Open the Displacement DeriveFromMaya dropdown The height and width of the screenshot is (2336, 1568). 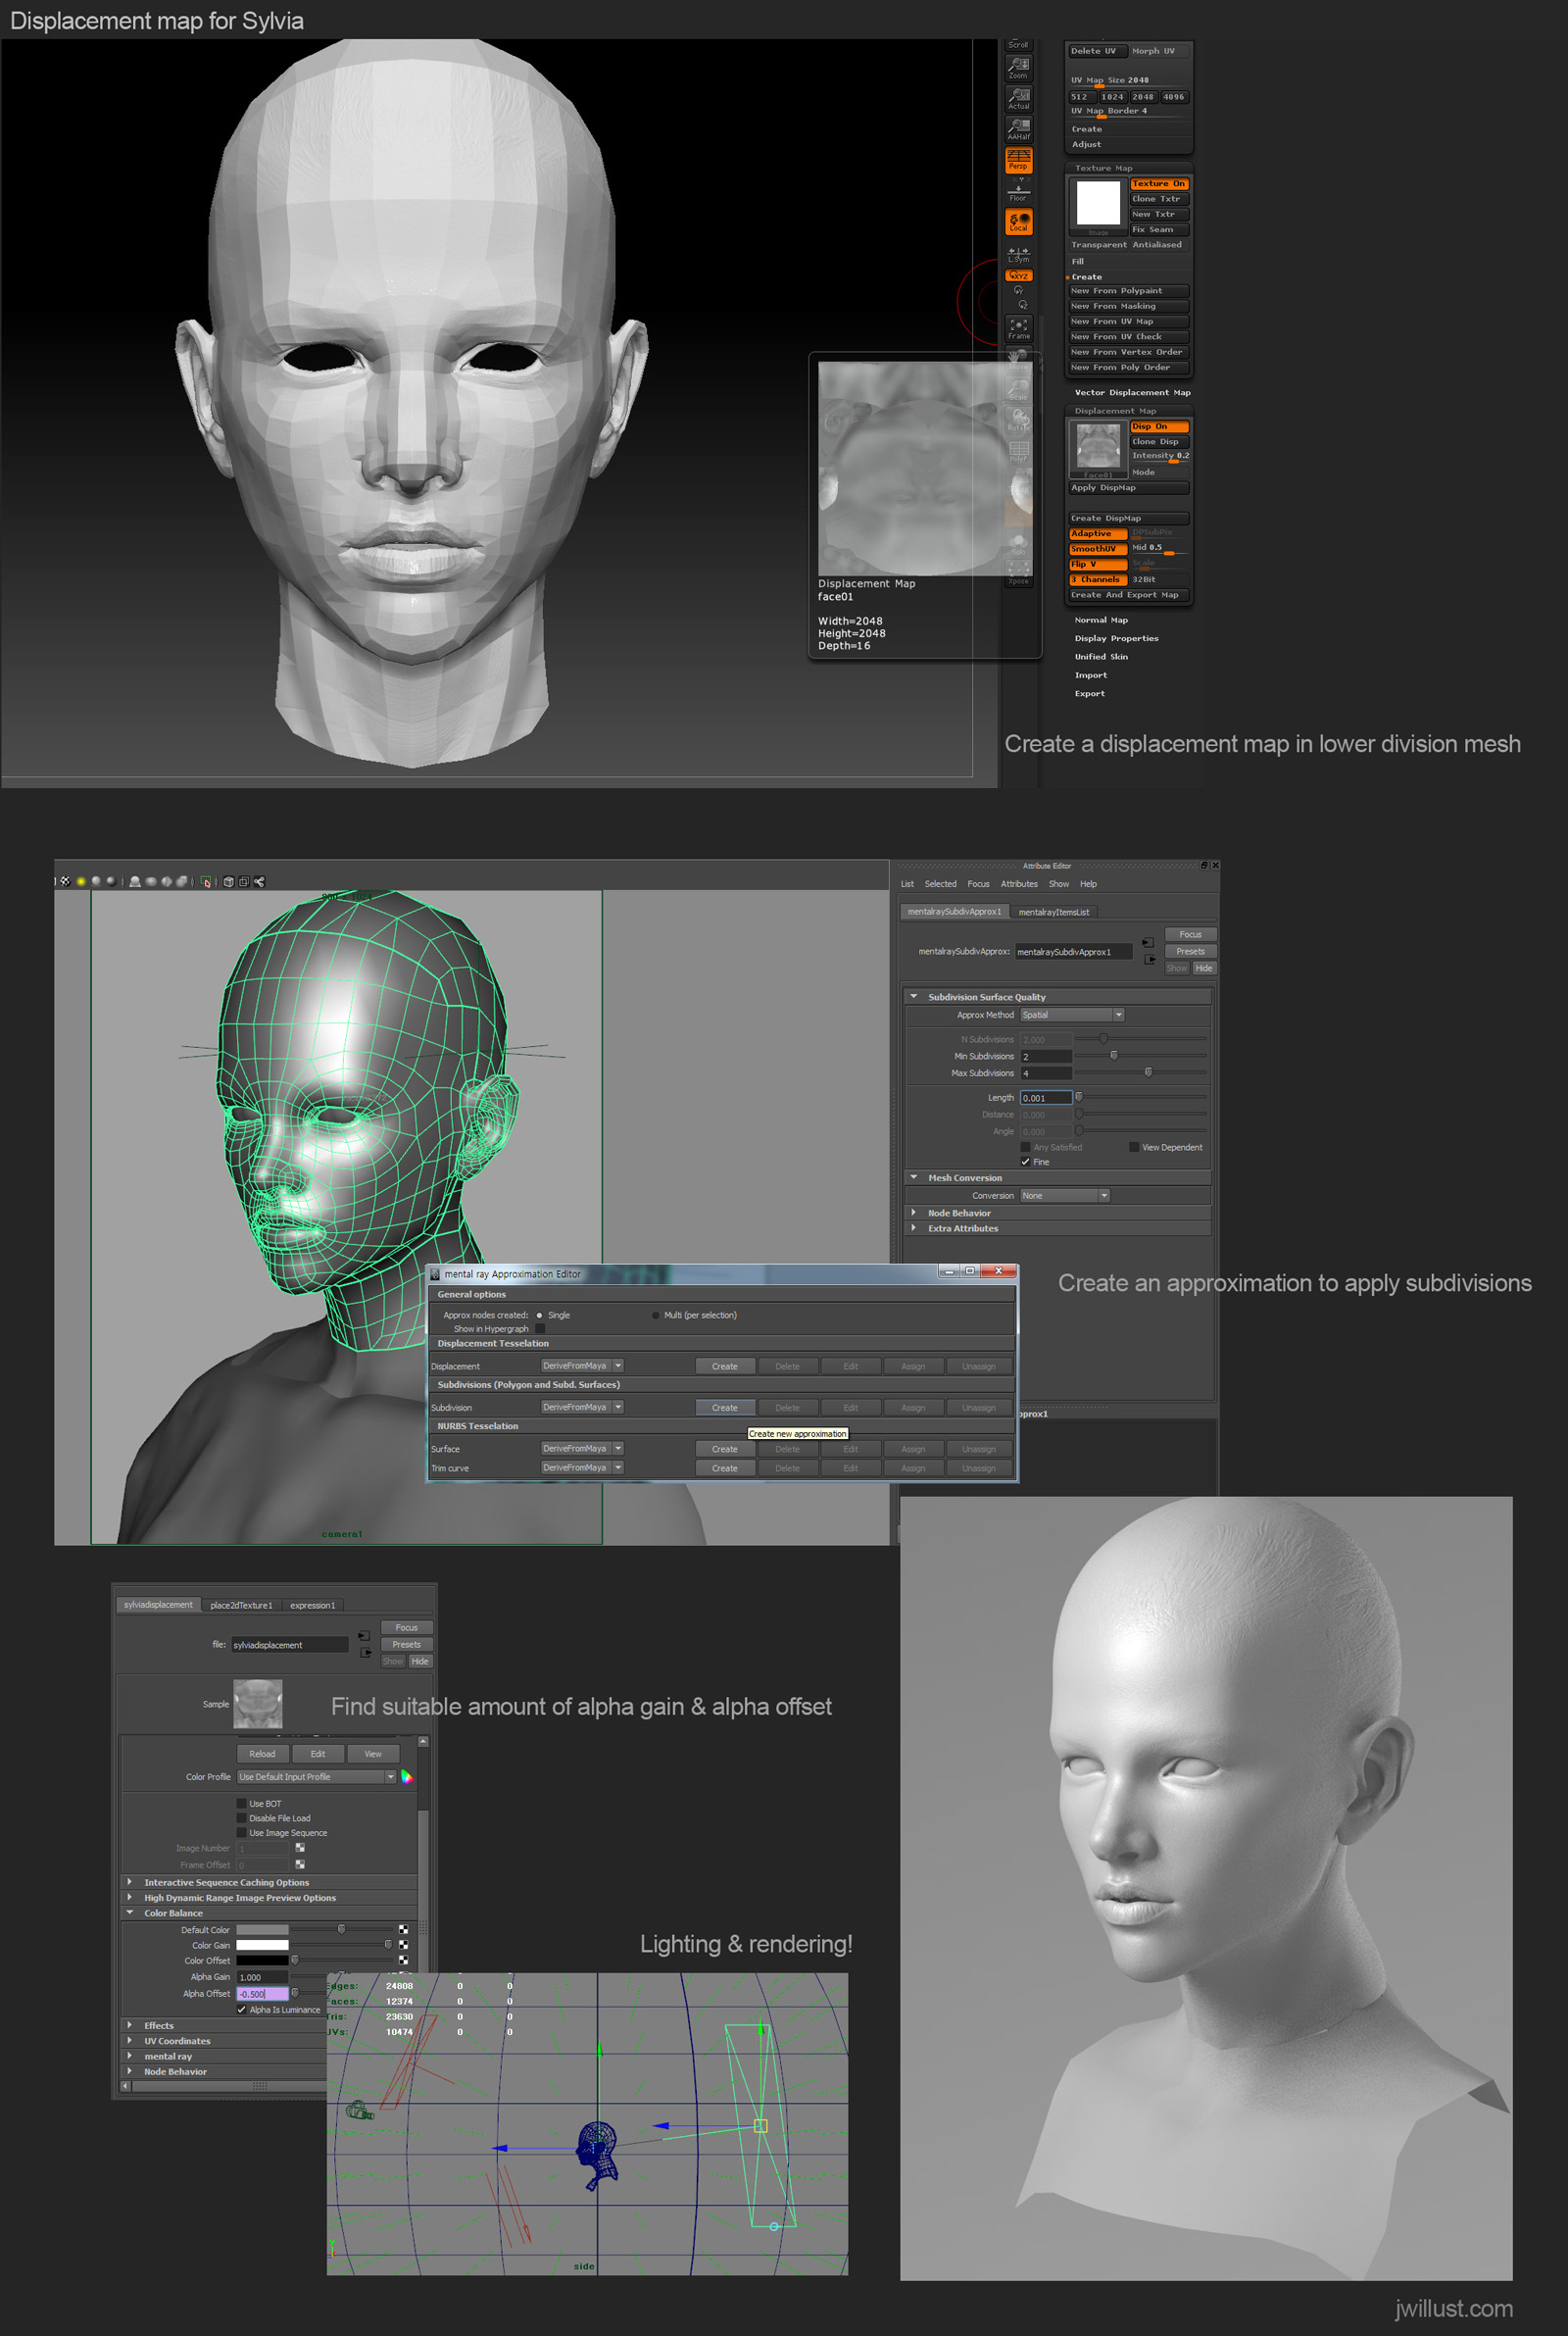[x=582, y=1365]
